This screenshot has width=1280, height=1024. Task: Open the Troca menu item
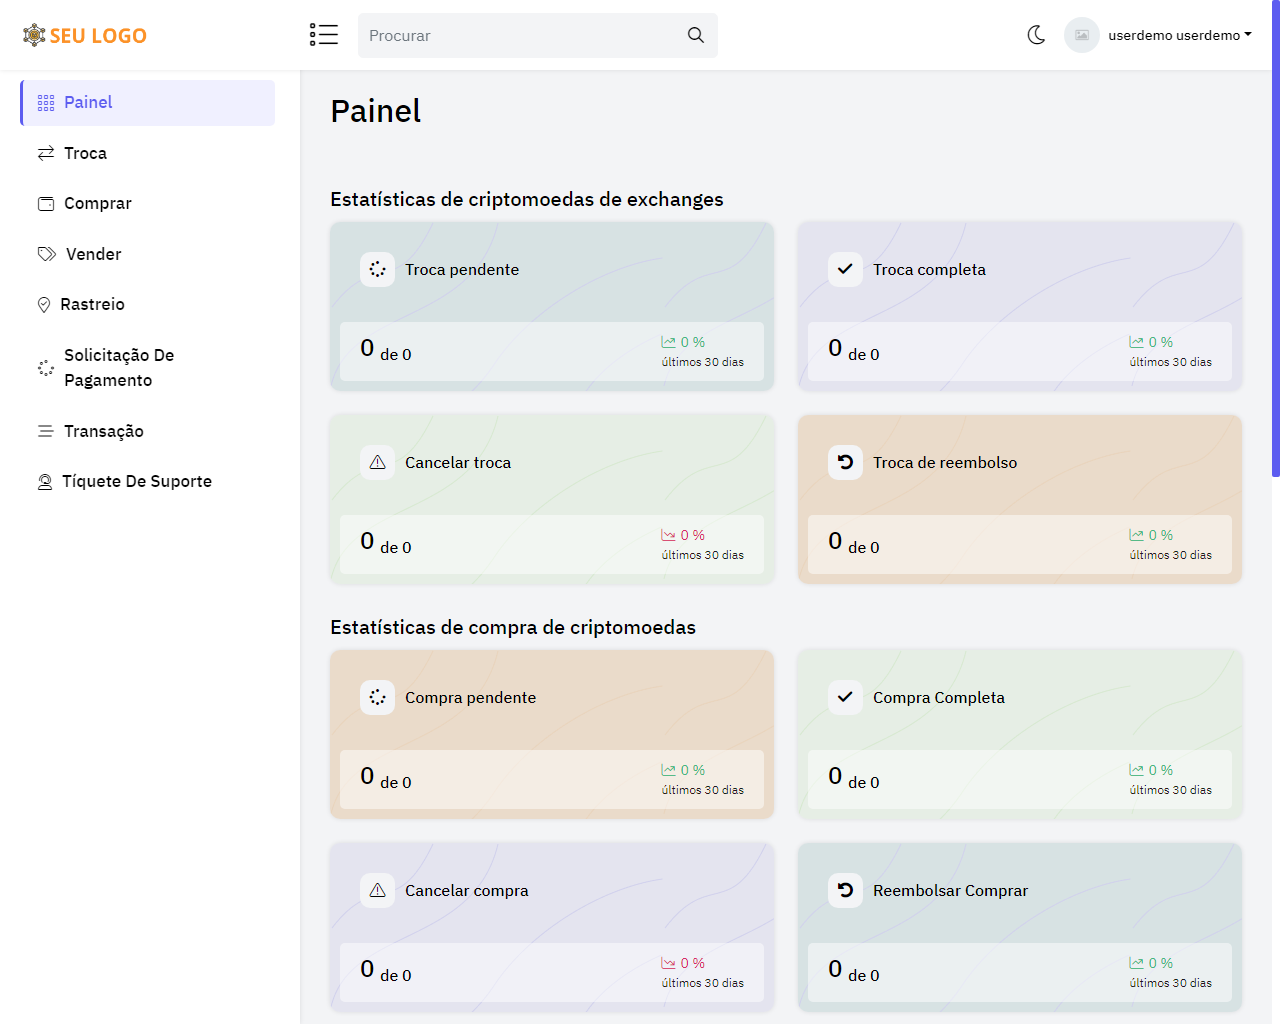[85, 153]
